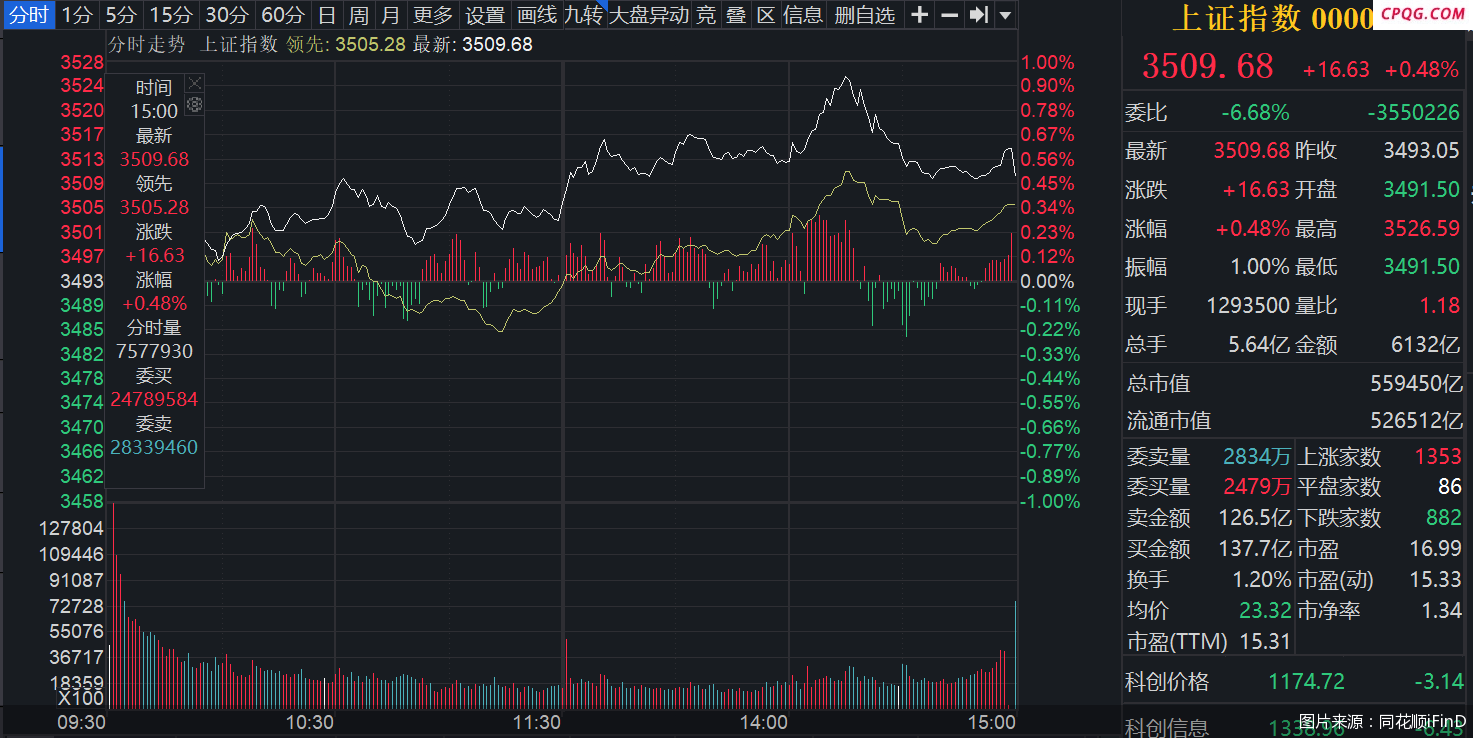Open the toolbar's downward triangle dropdown
1473x738 pixels.
coord(1005,16)
